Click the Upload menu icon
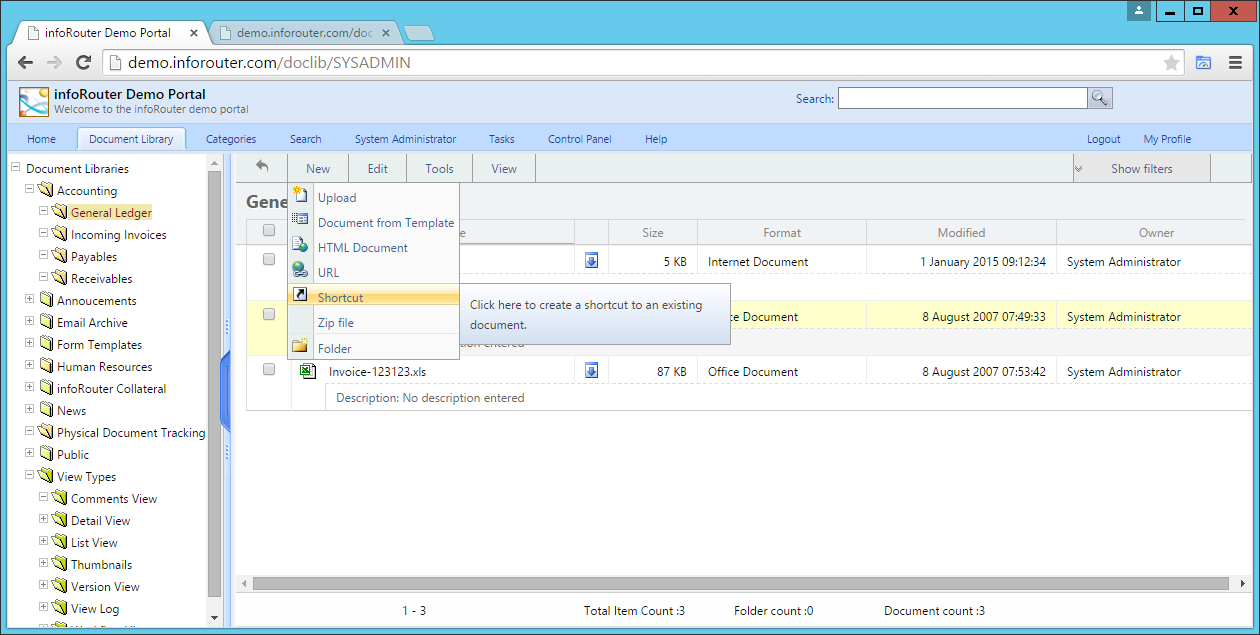The width and height of the screenshot is (1260, 635). point(300,196)
